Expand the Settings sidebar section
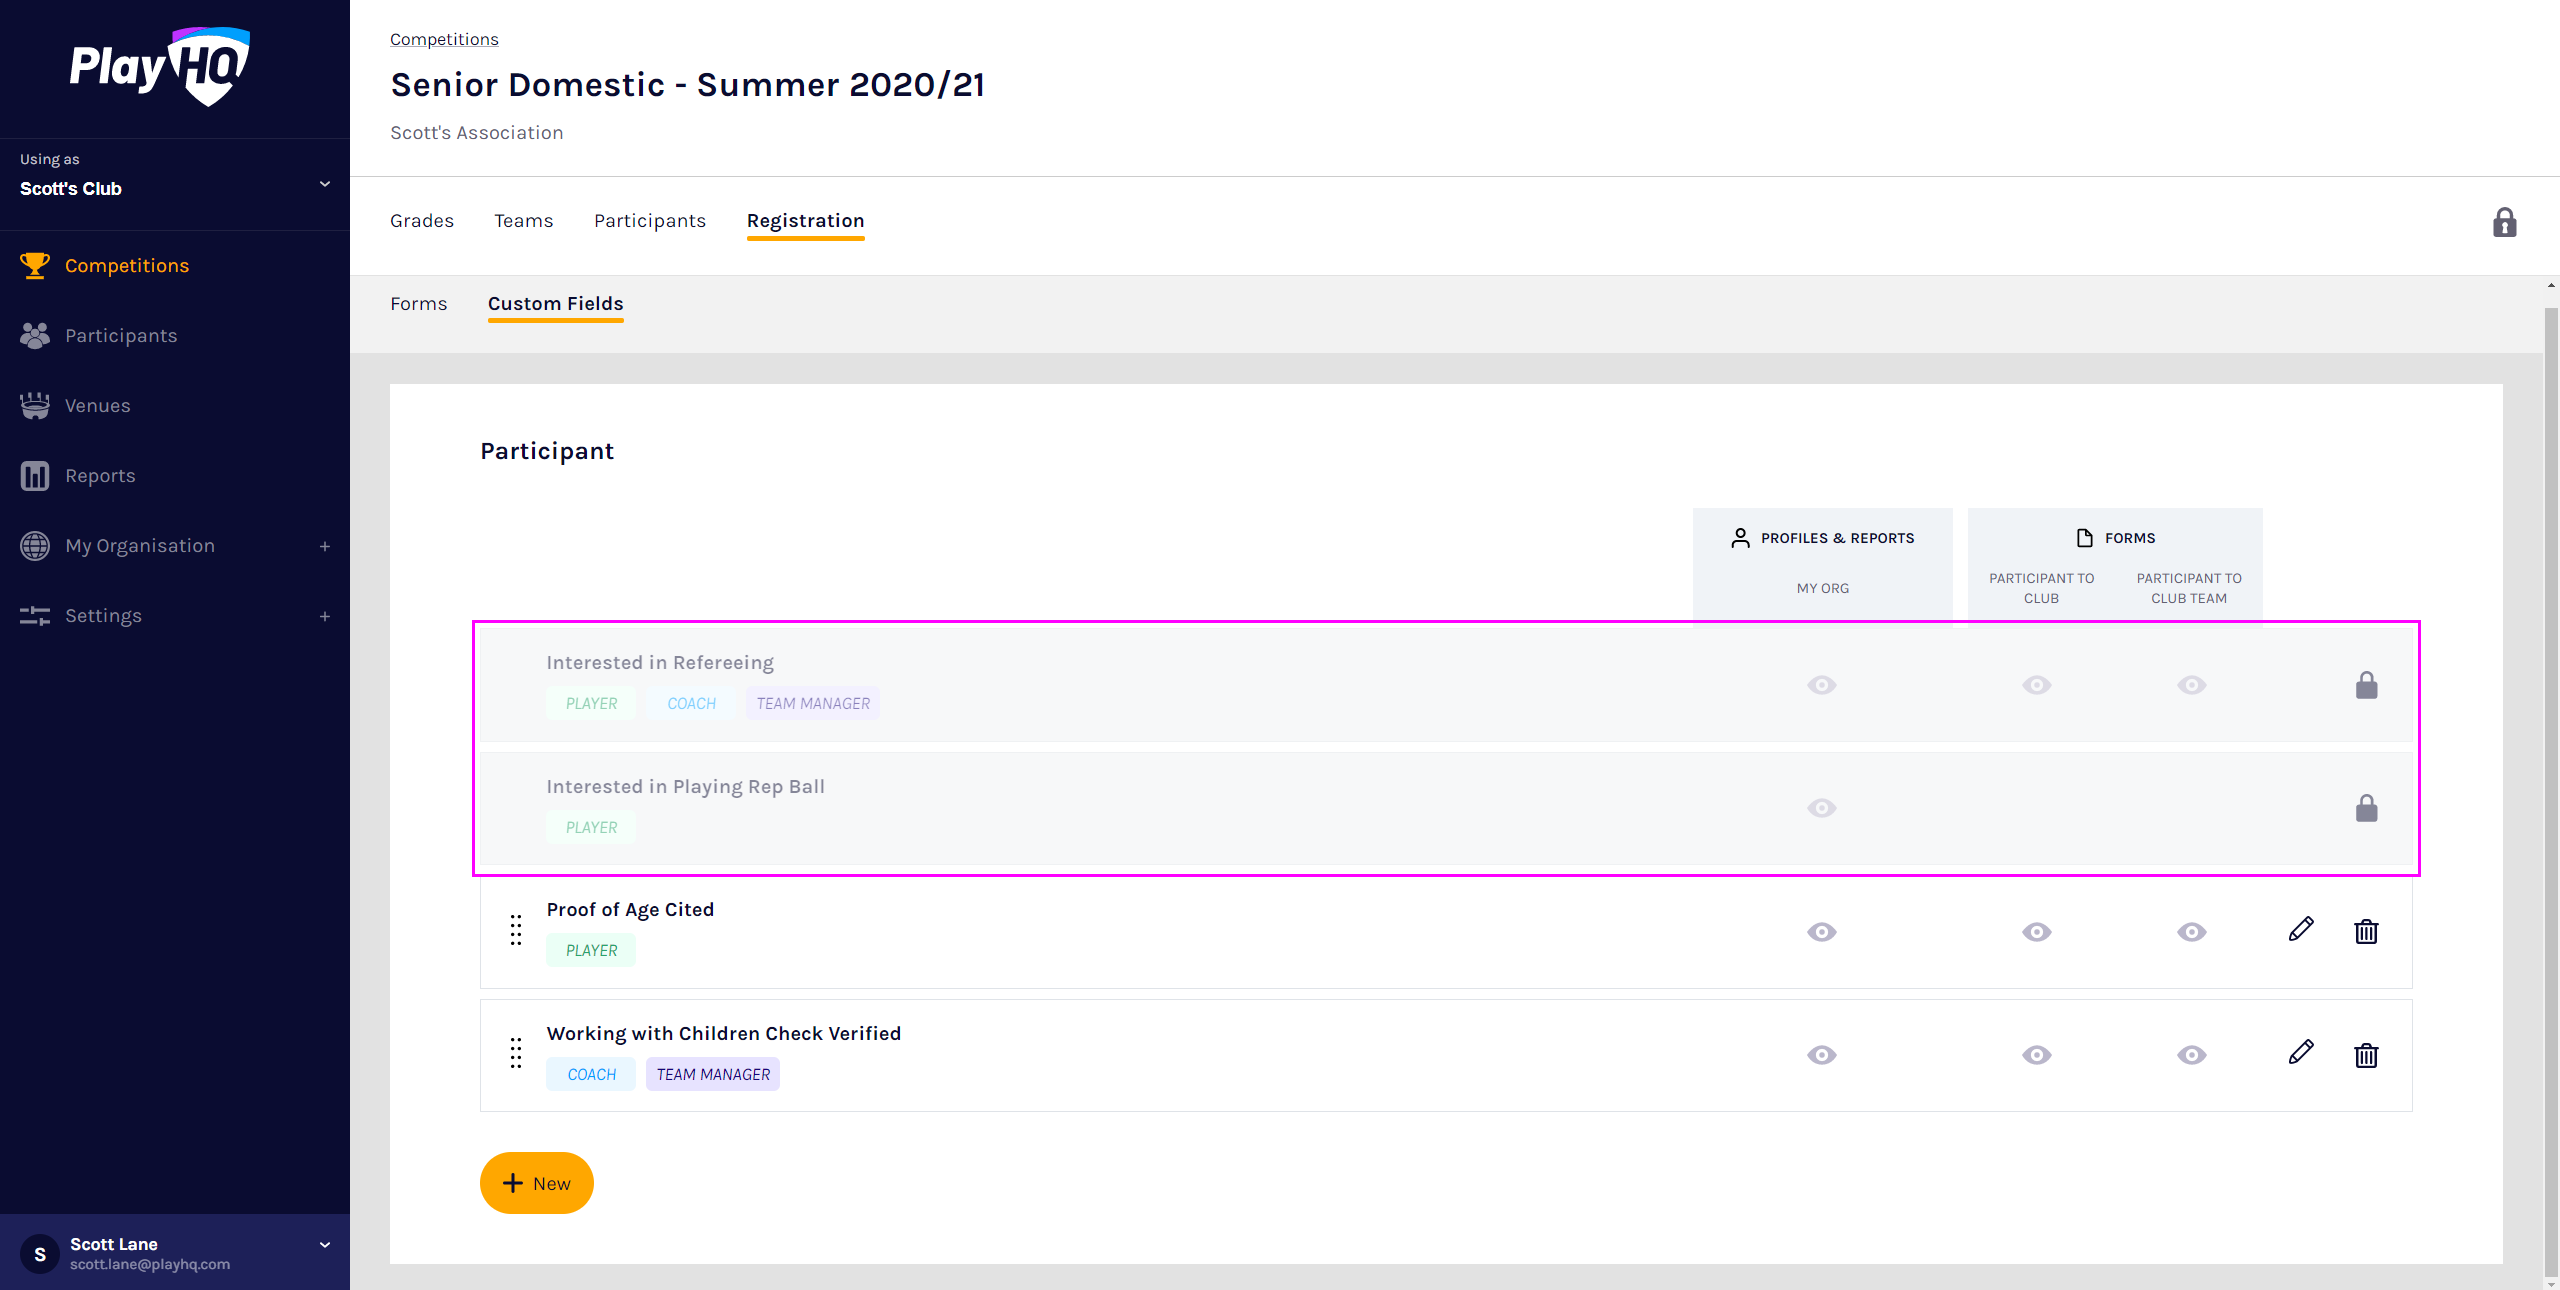The image size is (2560, 1290). tap(324, 616)
